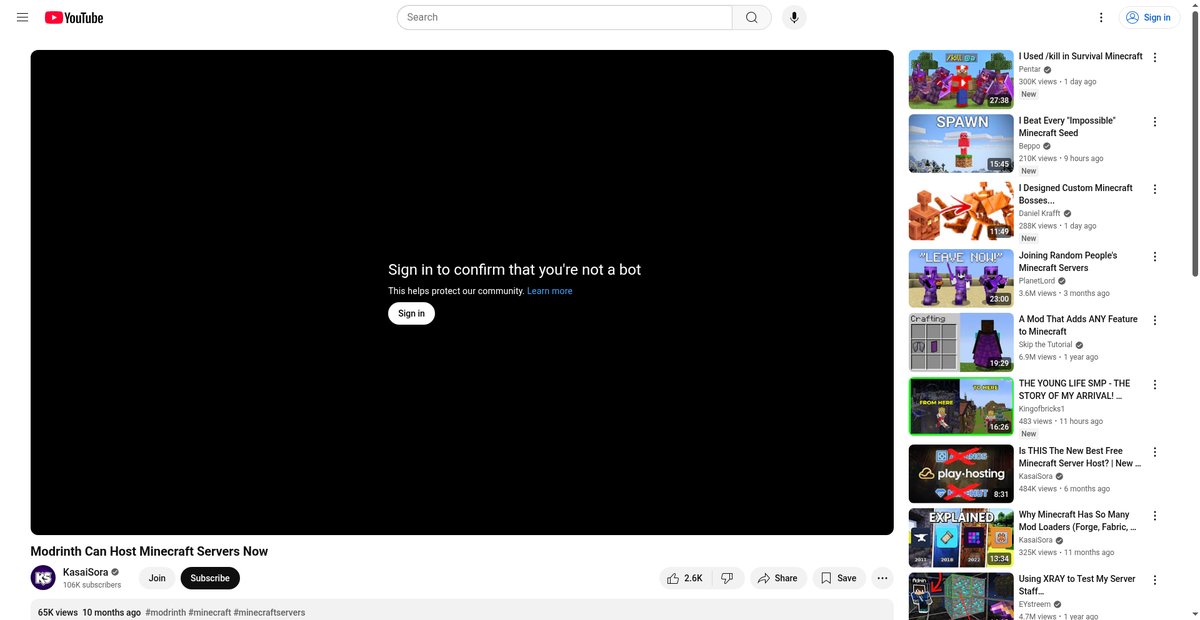The height and width of the screenshot is (620, 1200).
Task: Open the #minecraft hashtag
Action: 210,612
